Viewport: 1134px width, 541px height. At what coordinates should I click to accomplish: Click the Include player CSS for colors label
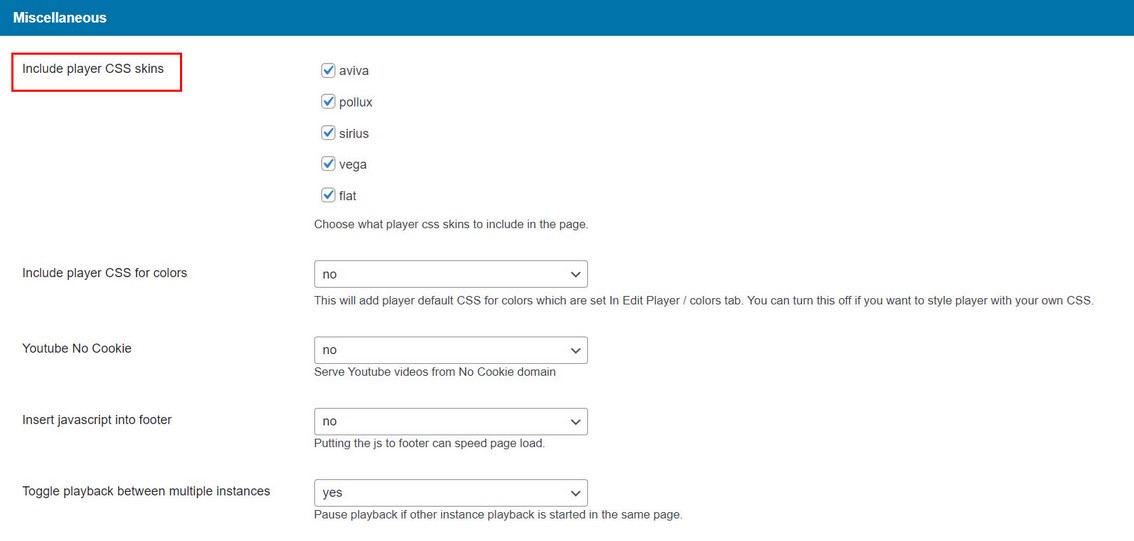coord(104,272)
